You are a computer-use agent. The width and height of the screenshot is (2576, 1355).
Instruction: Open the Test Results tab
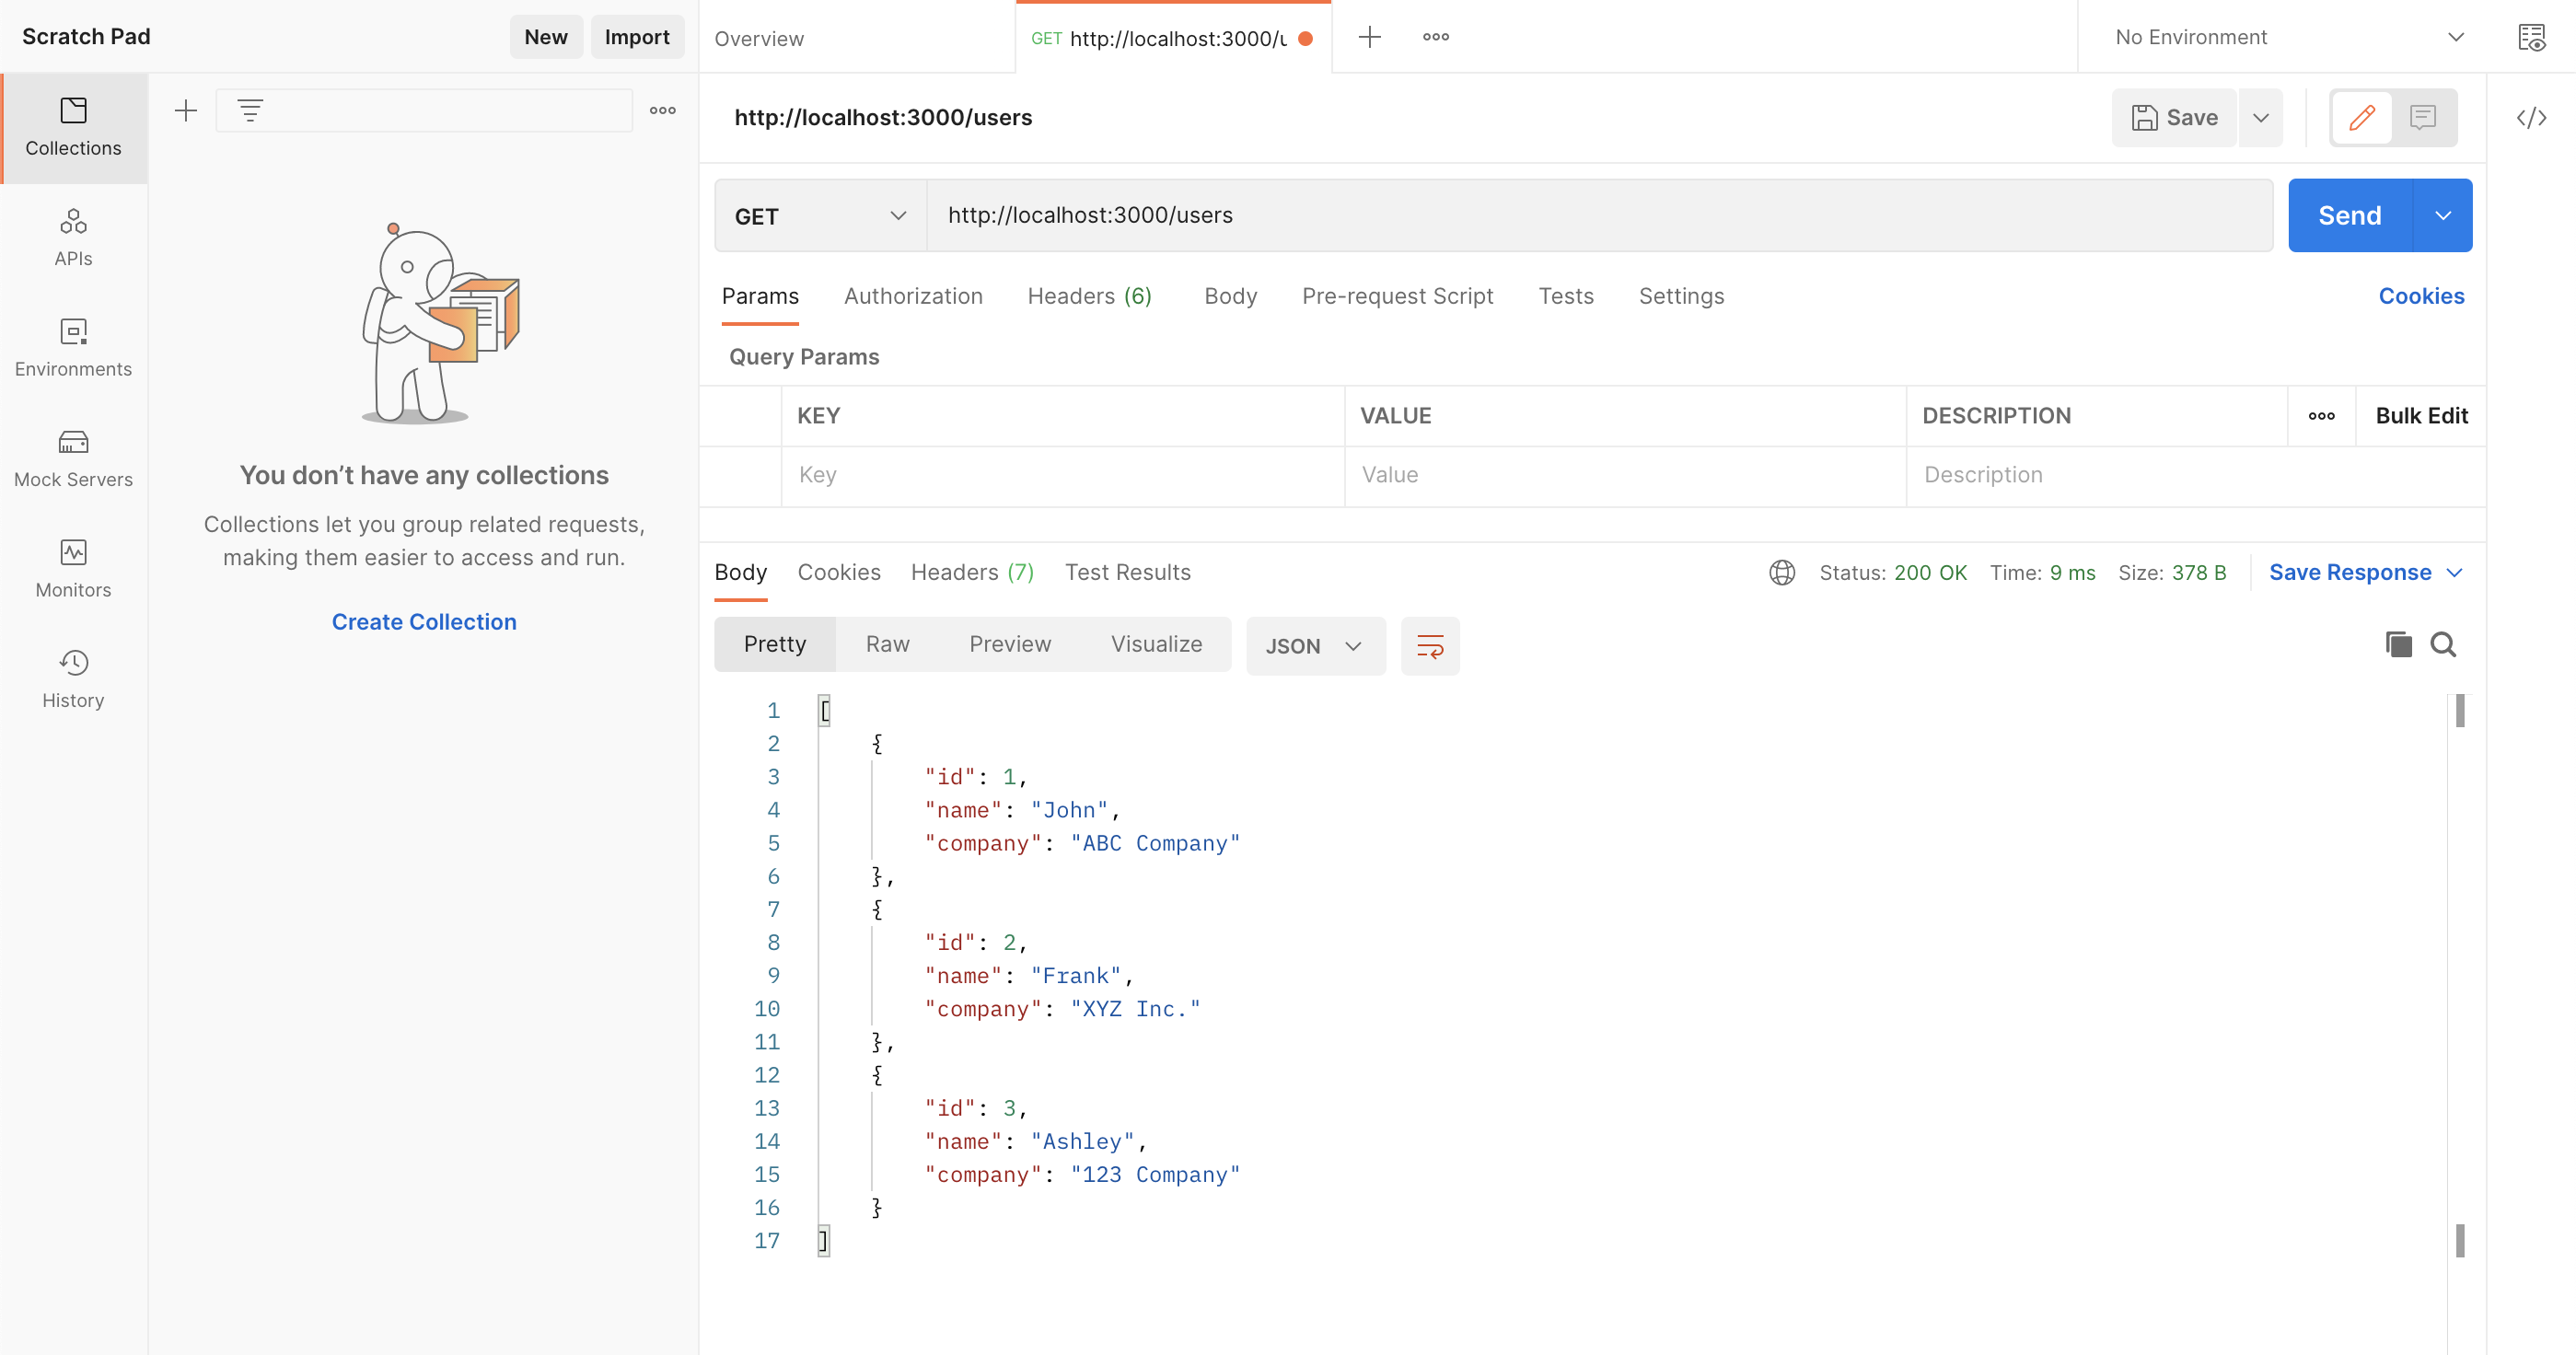1127,572
